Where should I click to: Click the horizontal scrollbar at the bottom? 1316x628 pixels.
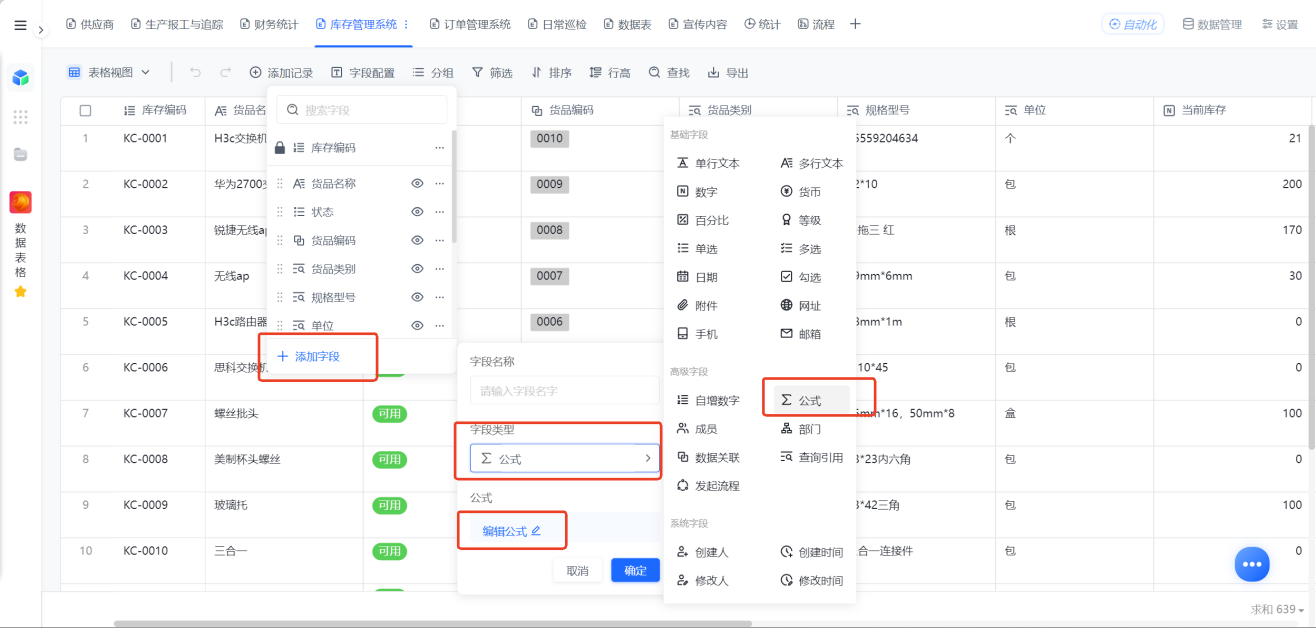tap(432, 624)
